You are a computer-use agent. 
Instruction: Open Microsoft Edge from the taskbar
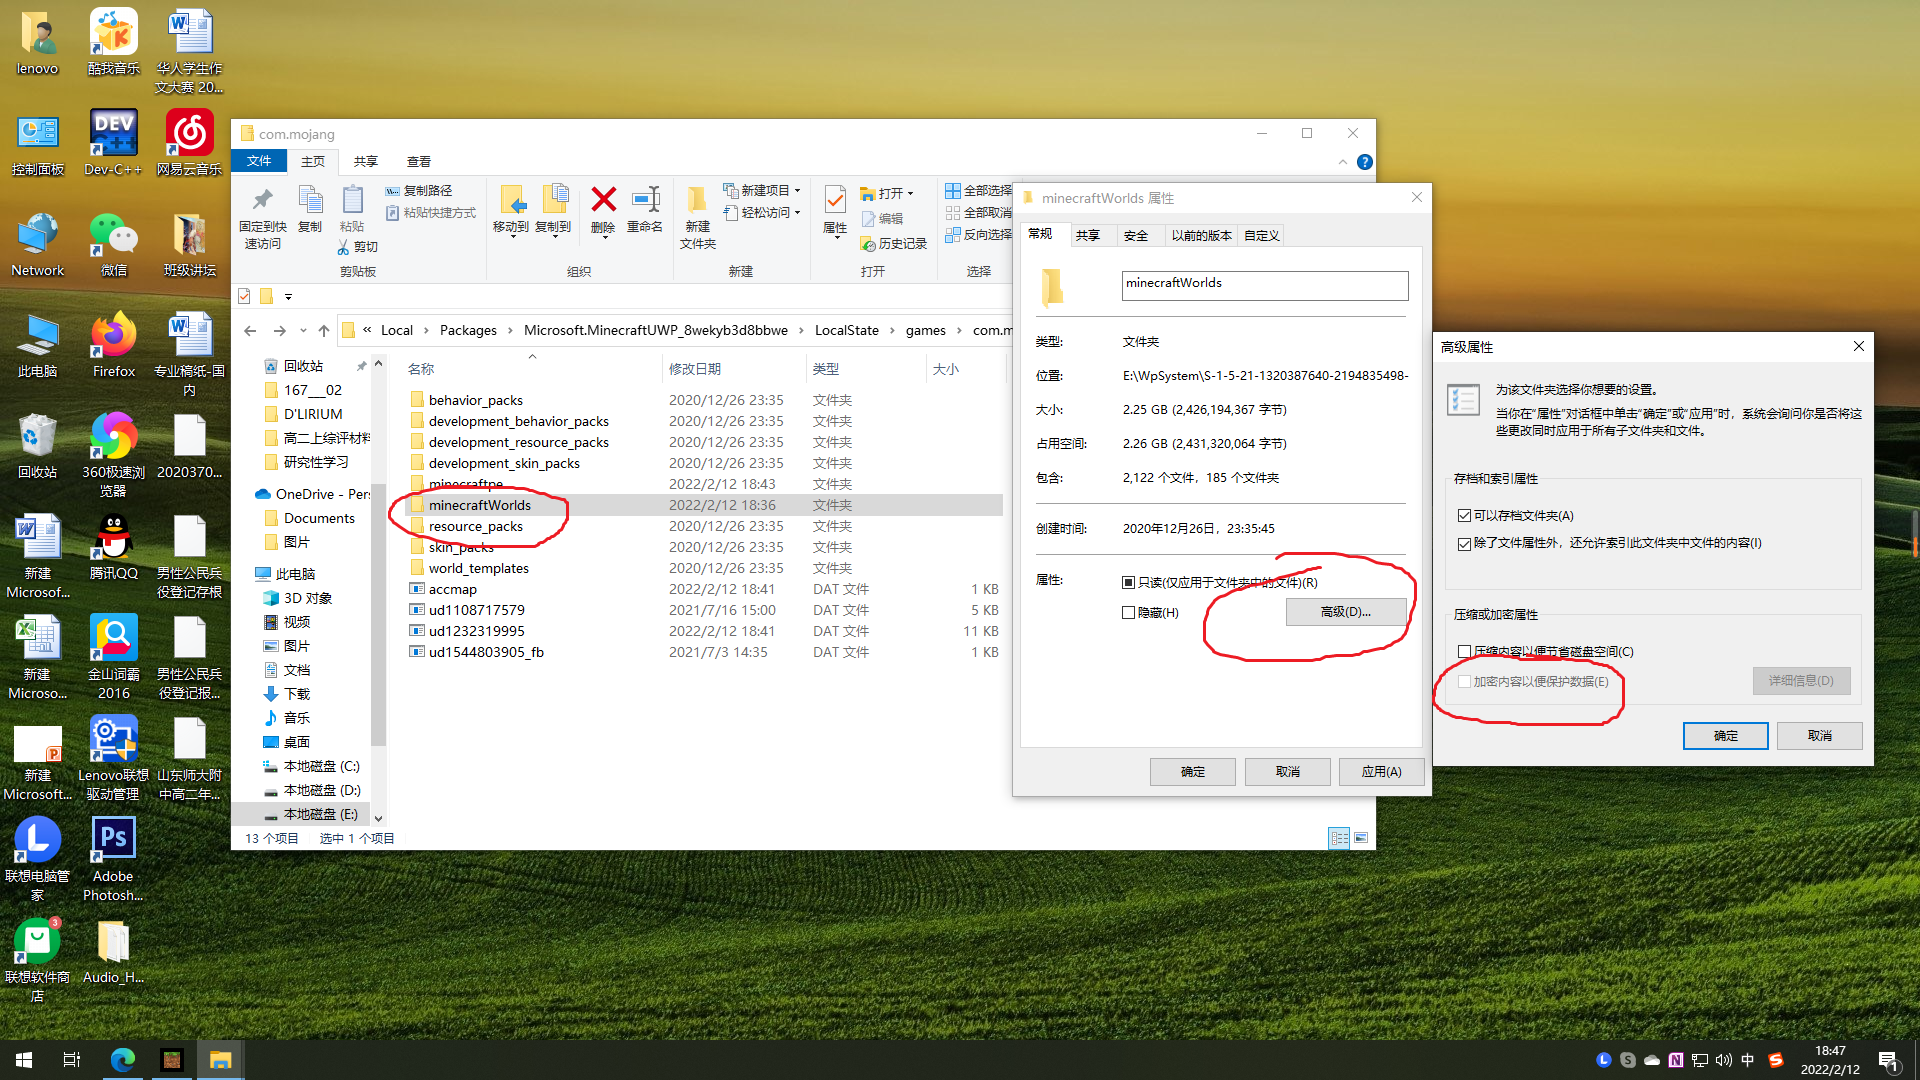pos(123,1060)
